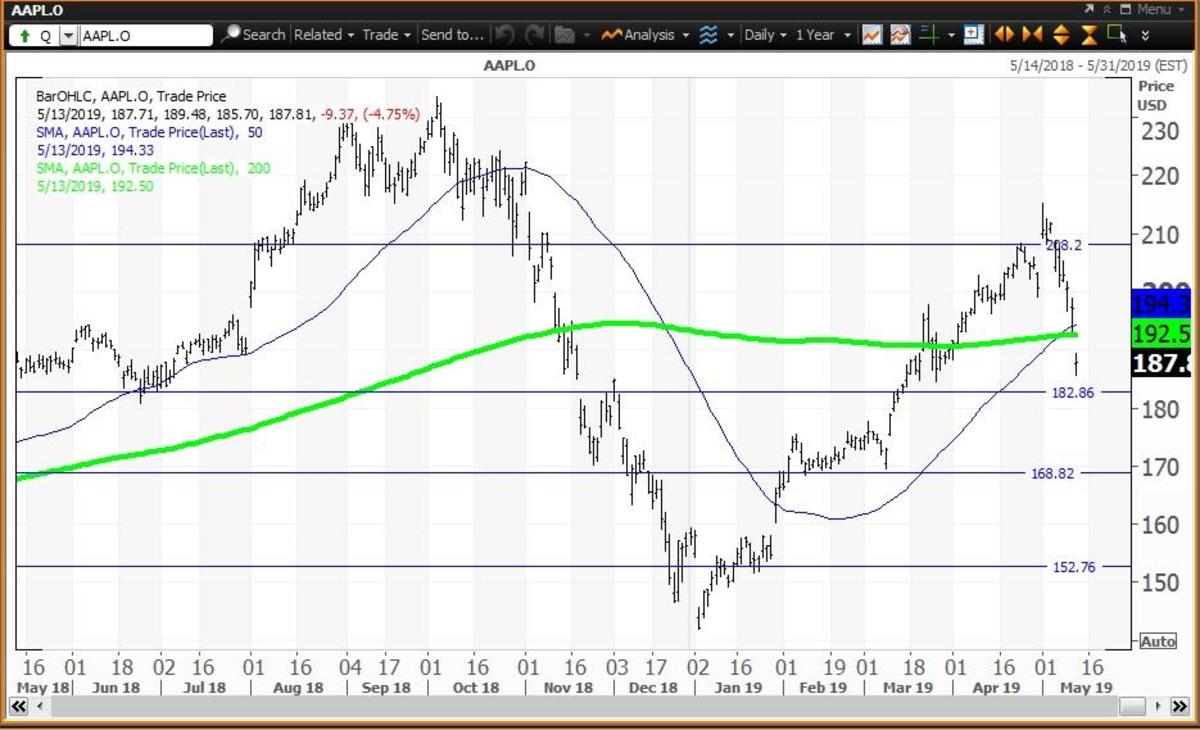Open the 1 Year range dropdown
The width and height of the screenshot is (1200, 730).
point(821,35)
